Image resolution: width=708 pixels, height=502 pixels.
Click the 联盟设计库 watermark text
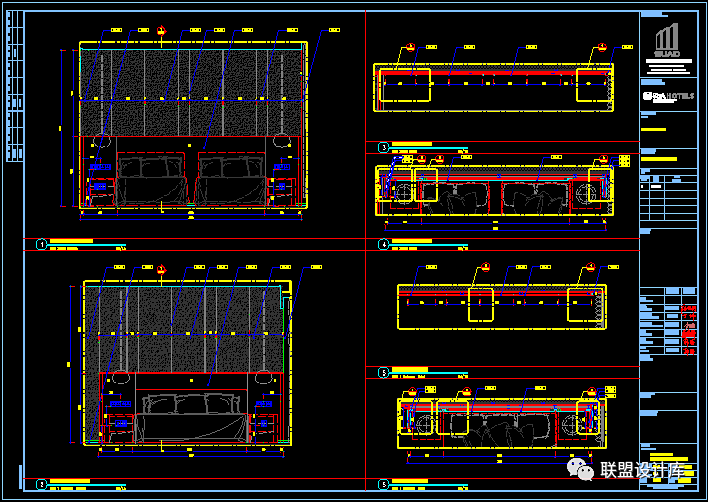pos(640,469)
